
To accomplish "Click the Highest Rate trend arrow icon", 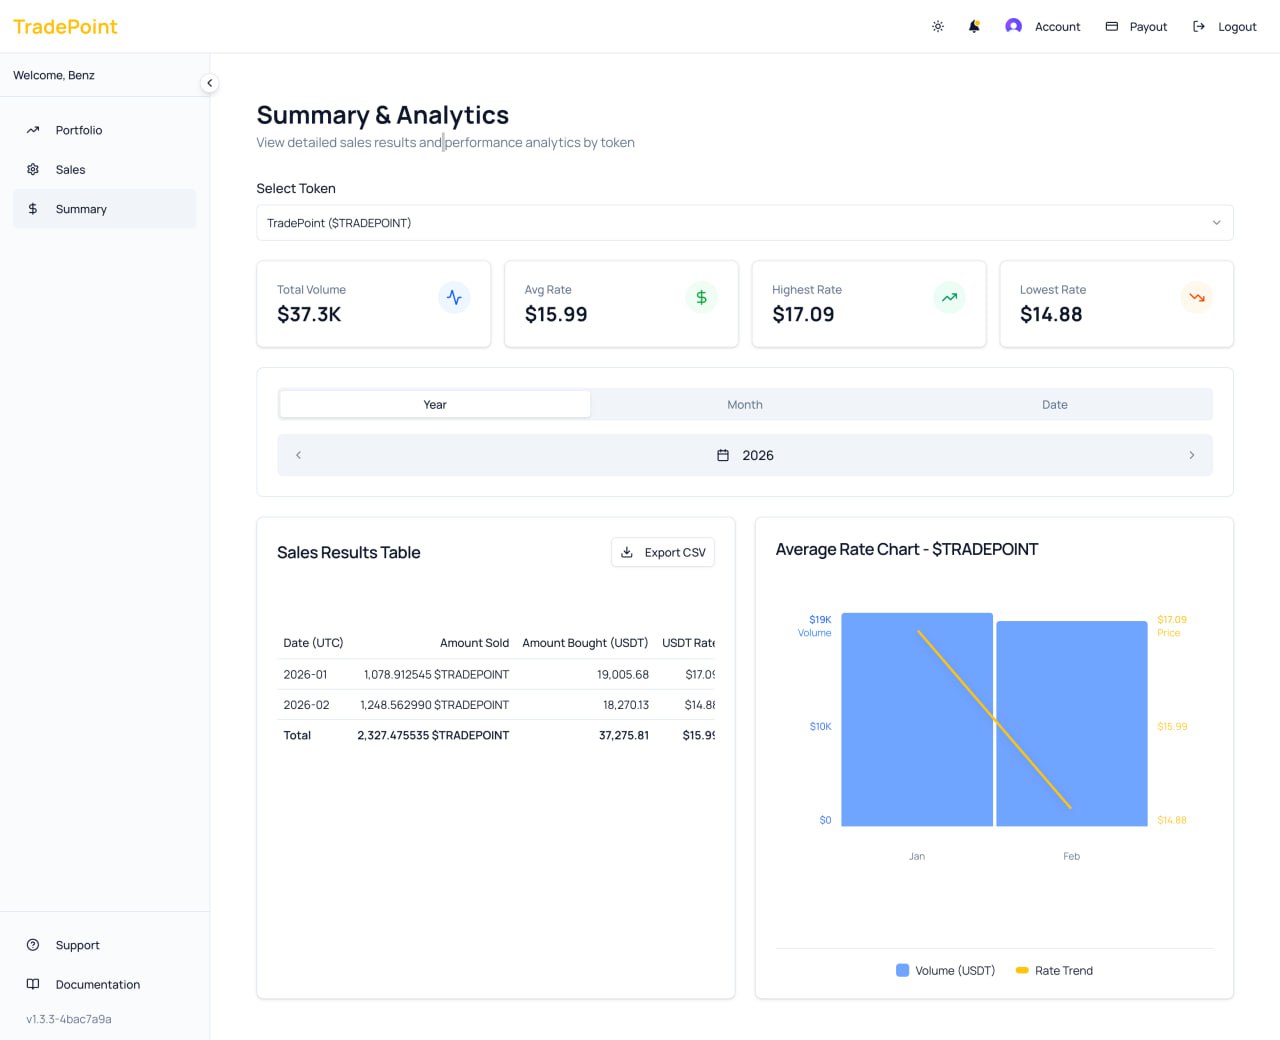I will 949,297.
